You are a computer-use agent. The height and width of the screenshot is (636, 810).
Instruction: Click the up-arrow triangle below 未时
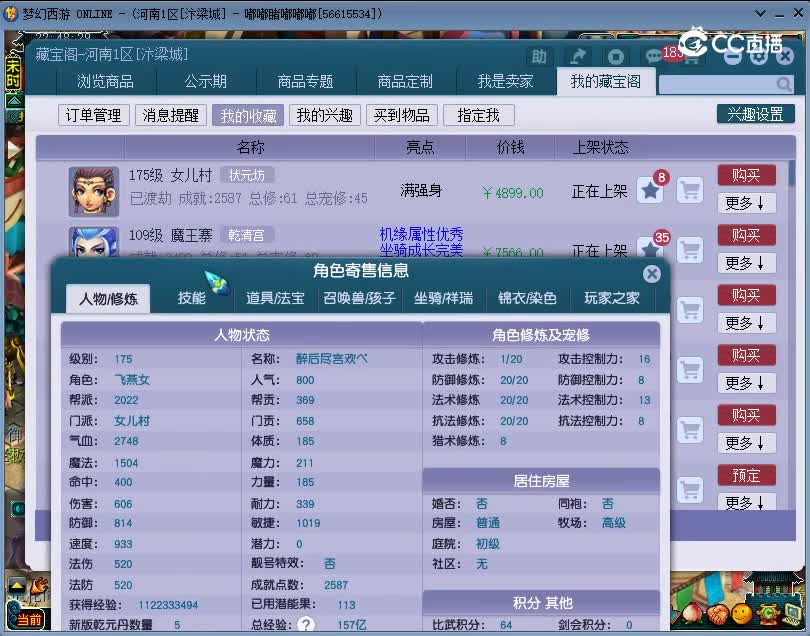pos(14,100)
